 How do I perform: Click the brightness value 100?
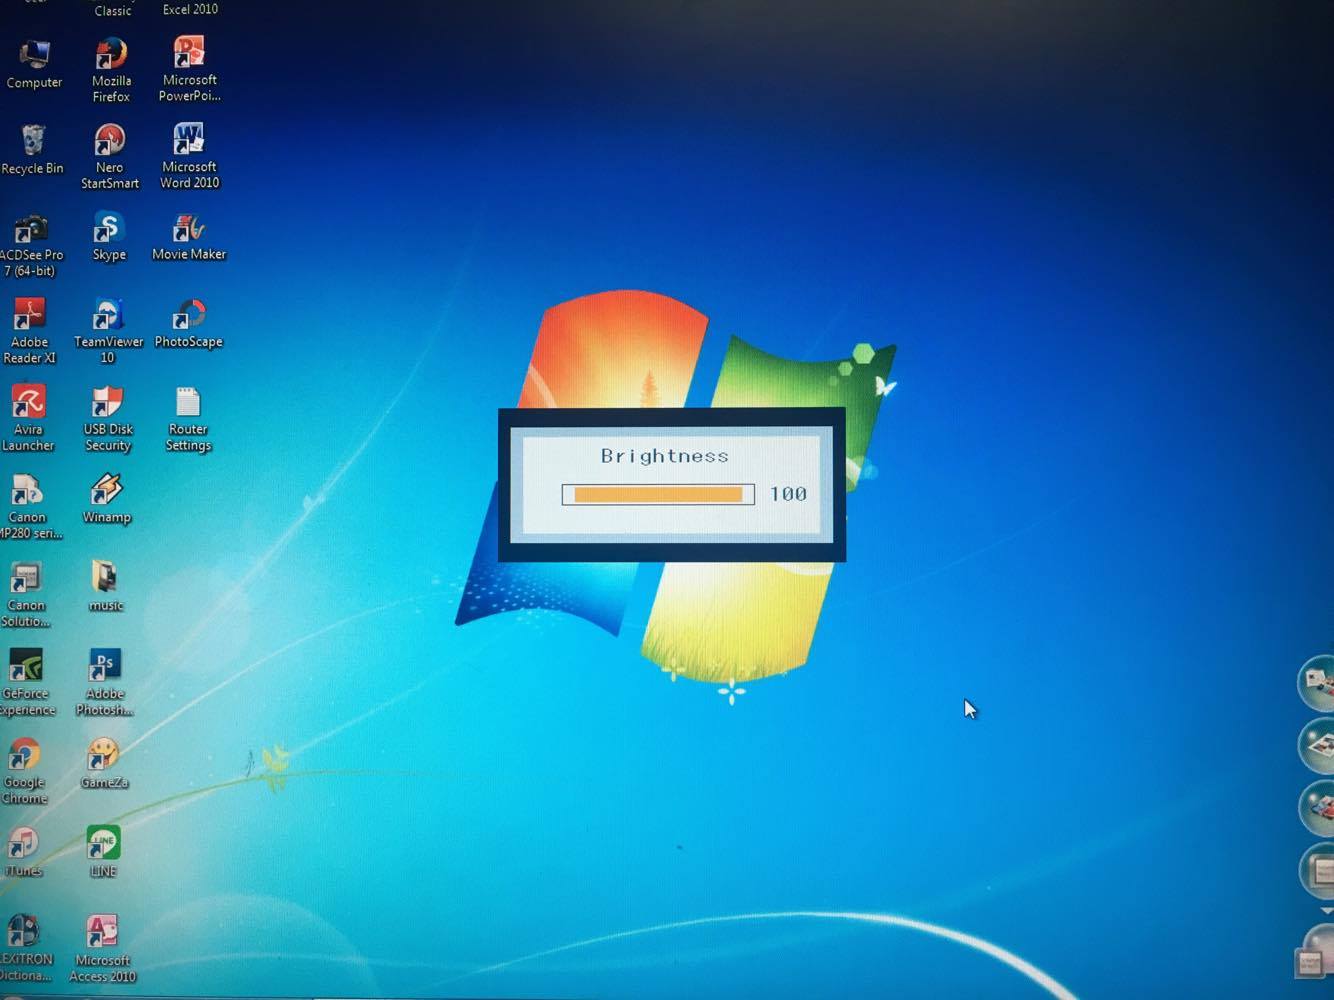click(788, 494)
